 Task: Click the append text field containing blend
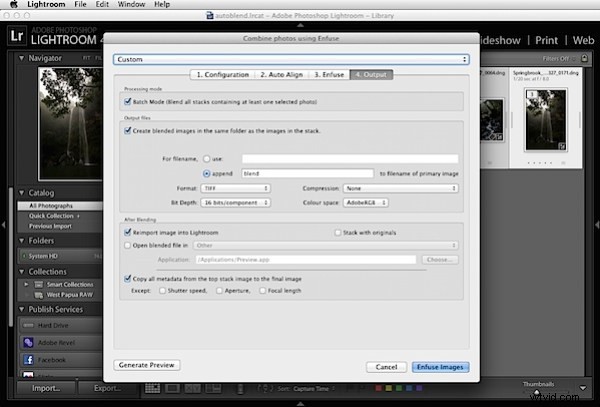[x=308, y=174]
